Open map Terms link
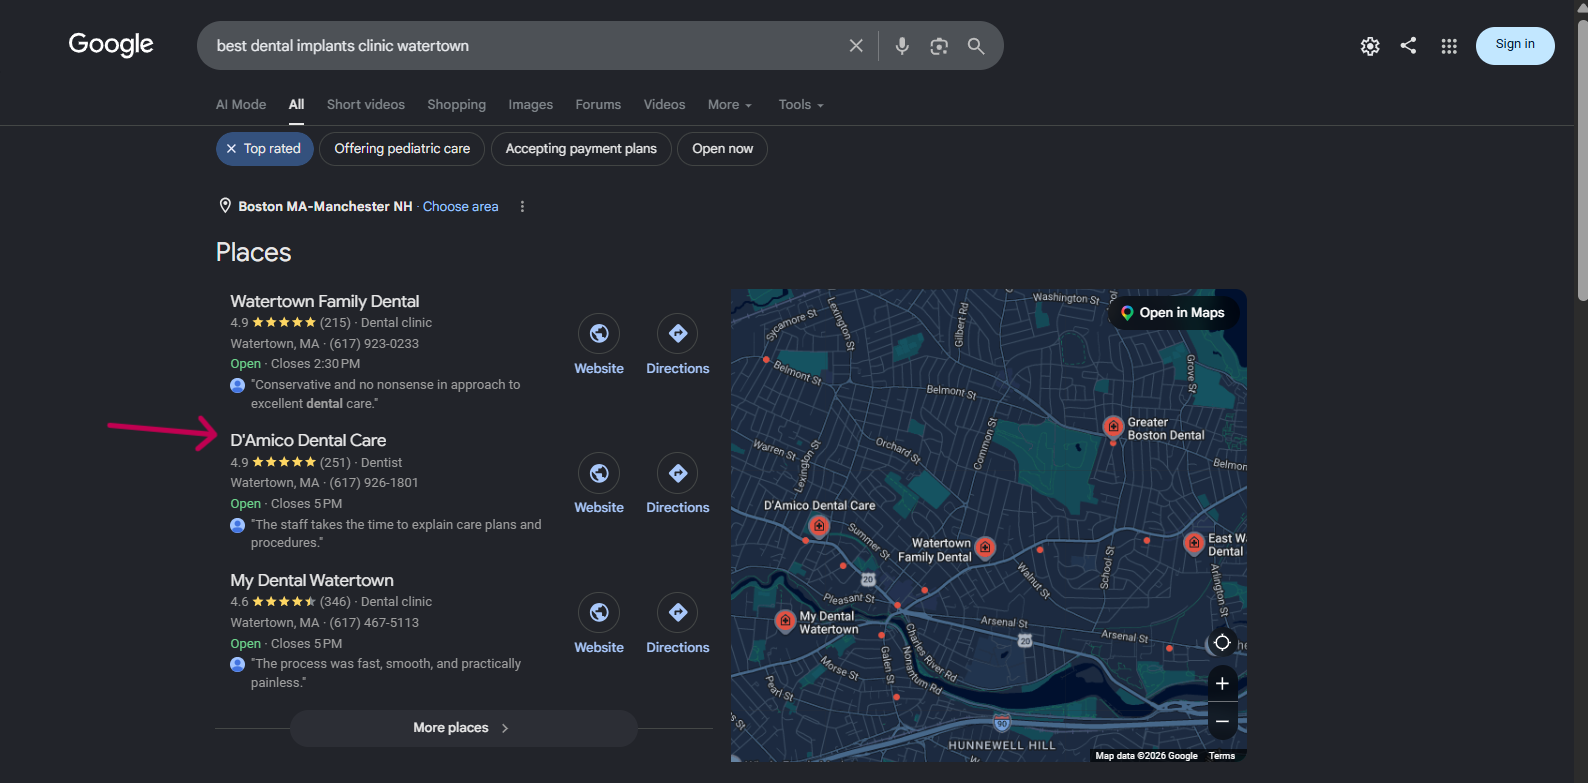The width and height of the screenshot is (1588, 783). (1222, 756)
